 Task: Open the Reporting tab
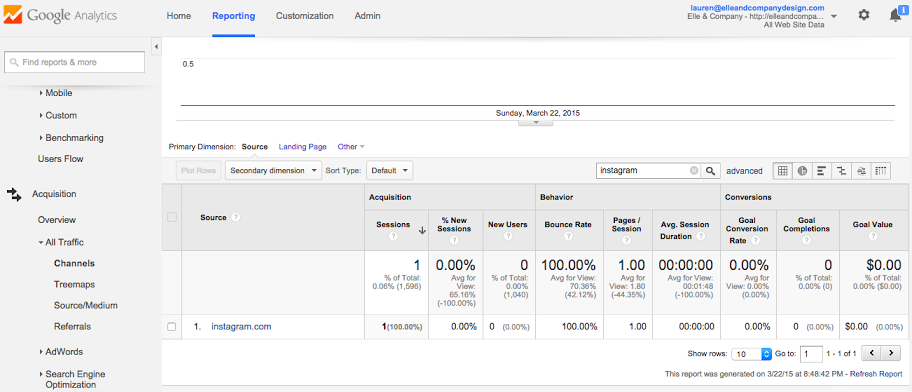click(x=233, y=16)
